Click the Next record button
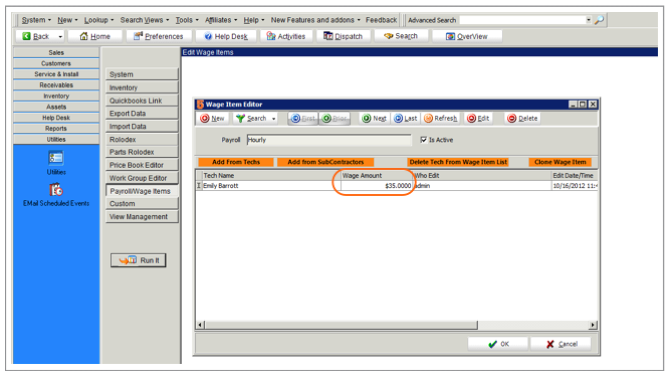Image resolution: width=671 pixels, height=376 pixels. coord(374,118)
